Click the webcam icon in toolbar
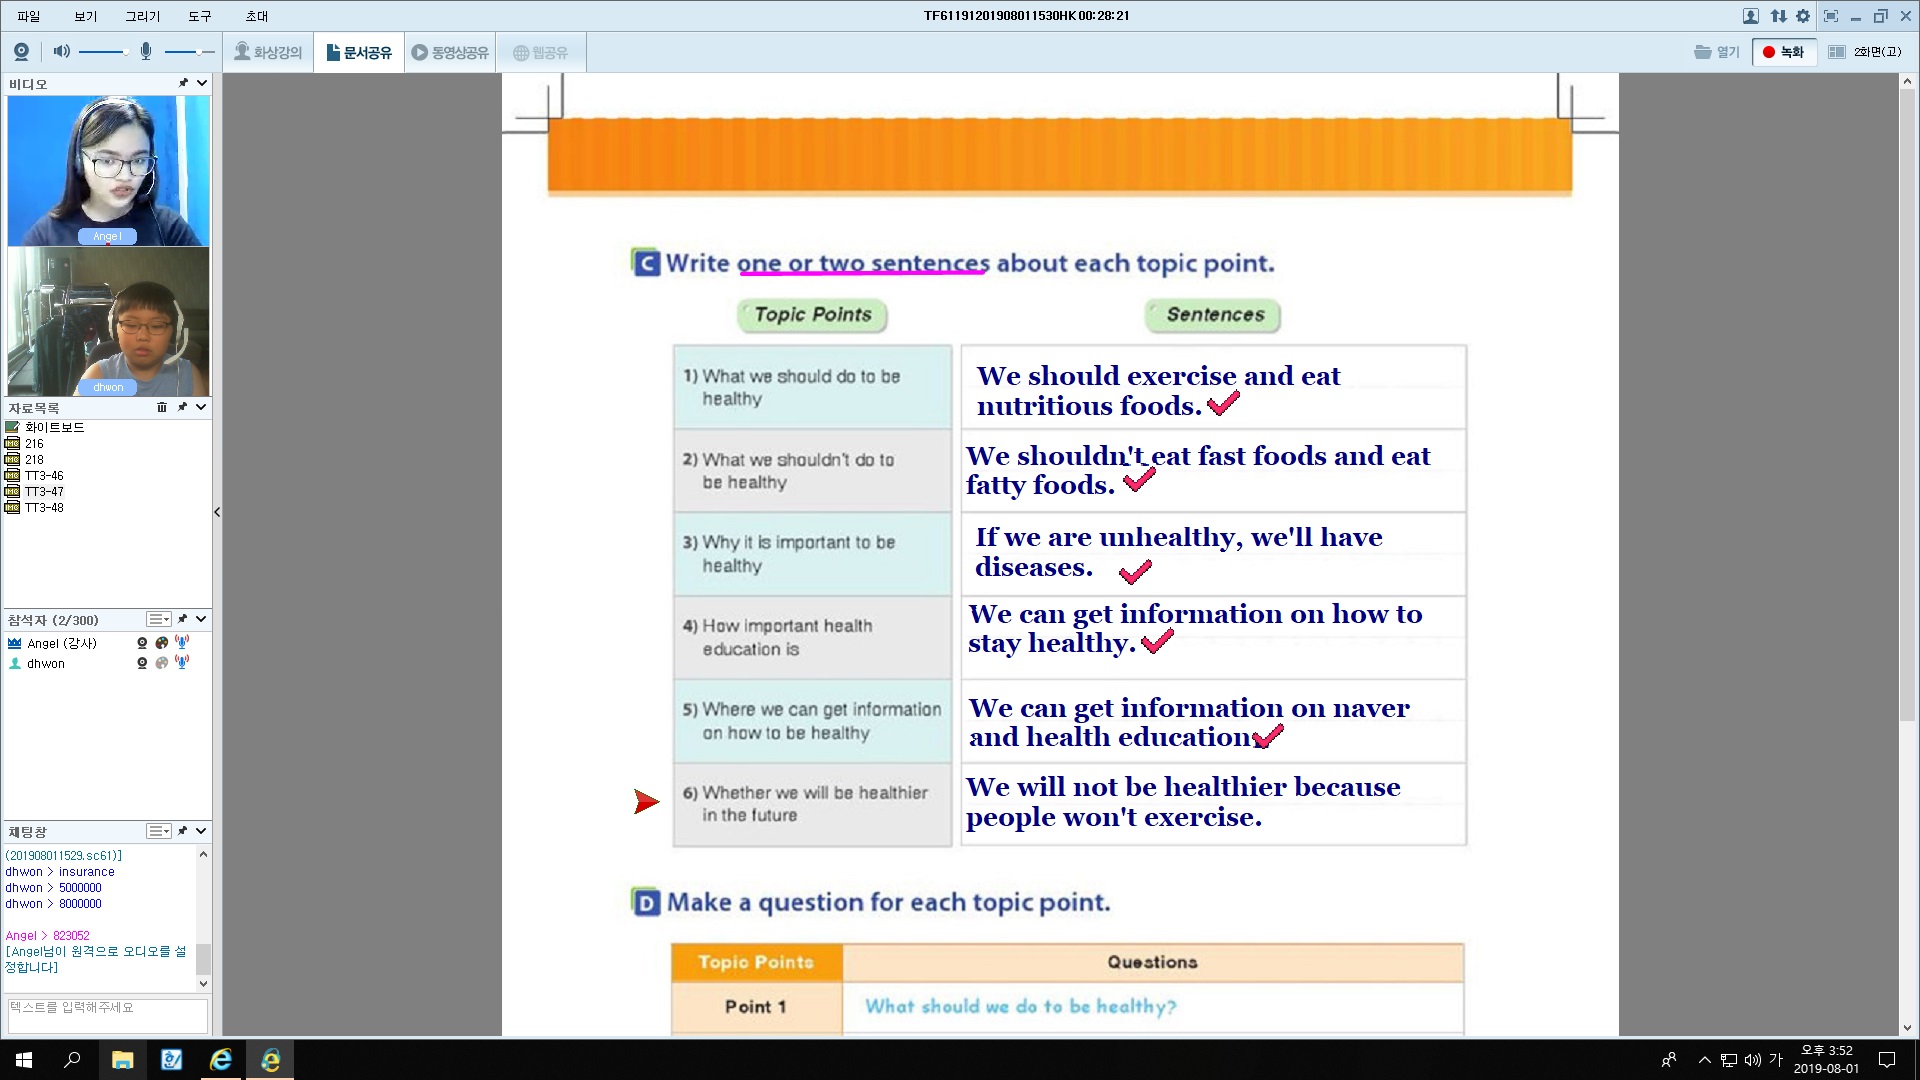The height and width of the screenshot is (1080, 1920). tap(21, 52)
